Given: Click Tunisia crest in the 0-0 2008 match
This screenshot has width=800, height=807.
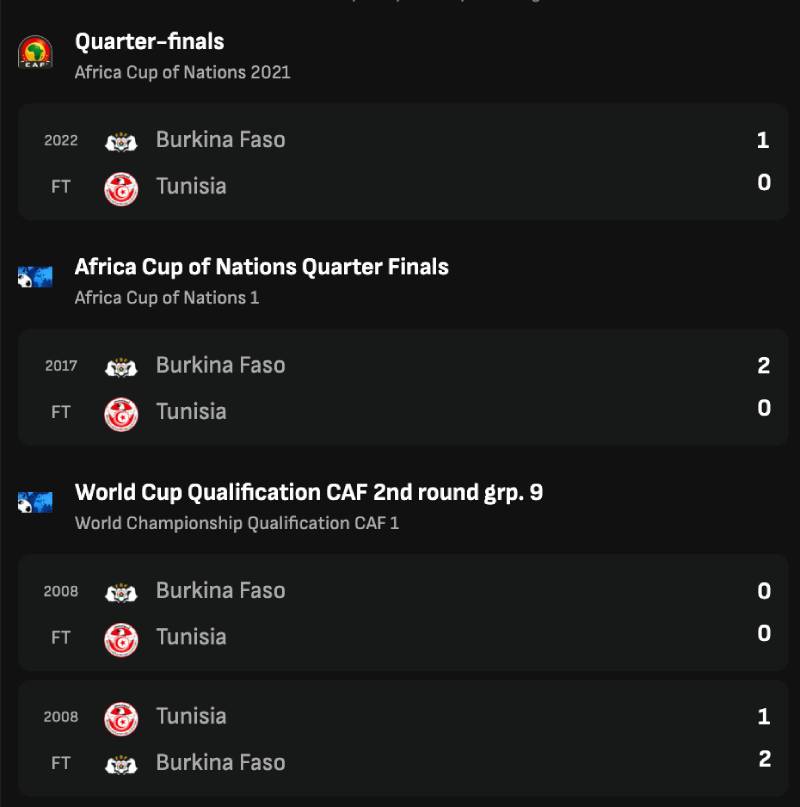Looking at the screenshot, I should [x=121, y=638].
